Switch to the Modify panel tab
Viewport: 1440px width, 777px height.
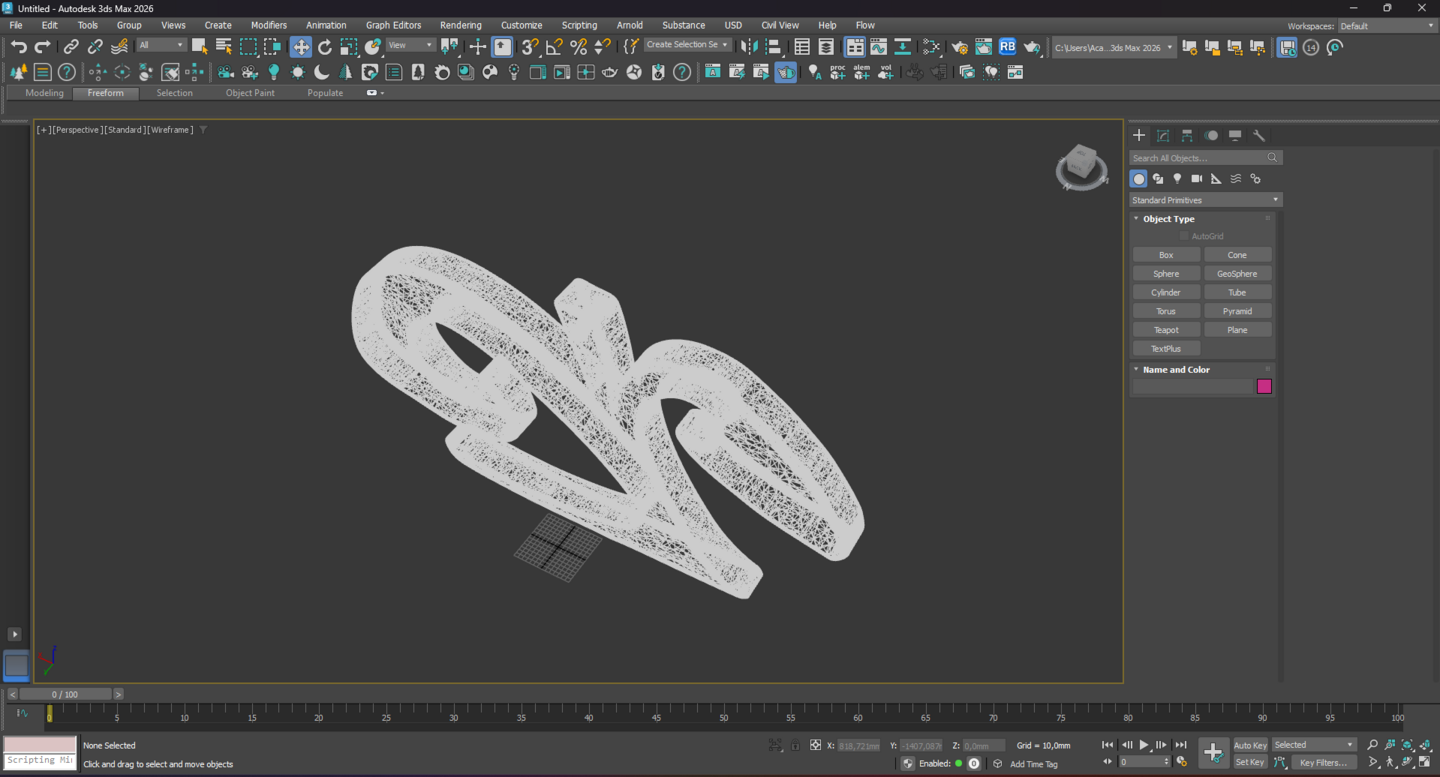click(1163, 135)
